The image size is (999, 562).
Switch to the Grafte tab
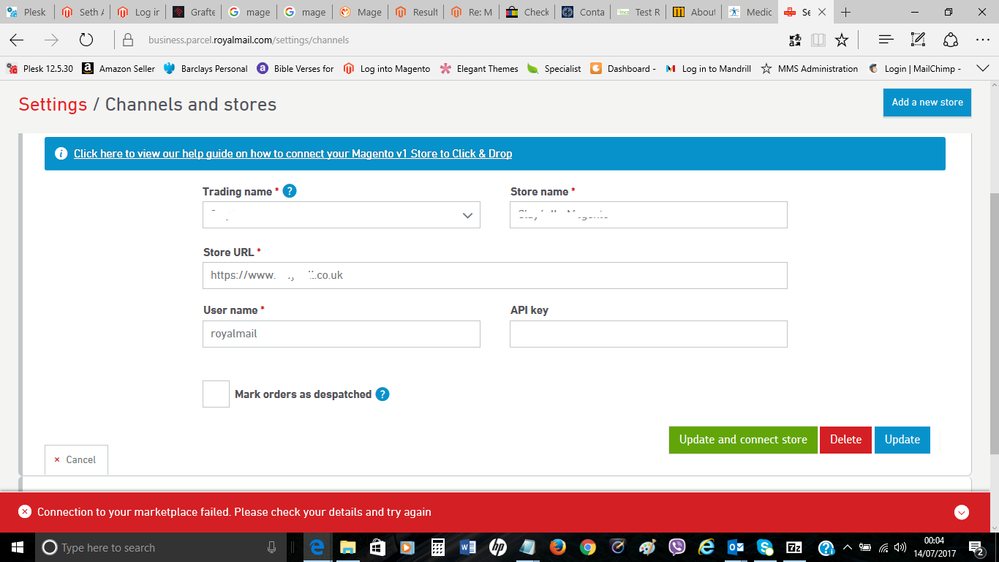(x=194, y=12)
